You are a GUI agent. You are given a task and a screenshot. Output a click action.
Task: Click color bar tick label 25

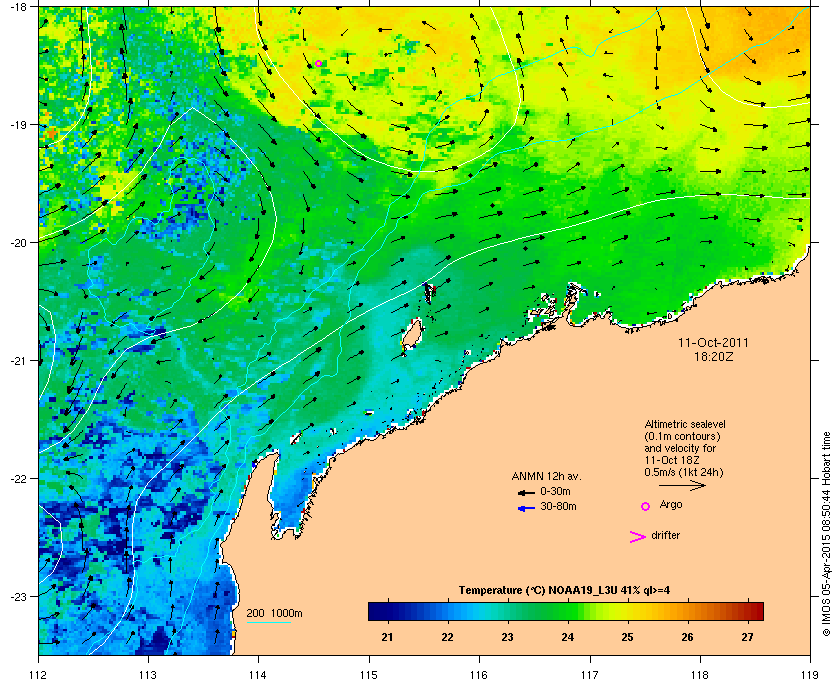click(x=627, y=637)
